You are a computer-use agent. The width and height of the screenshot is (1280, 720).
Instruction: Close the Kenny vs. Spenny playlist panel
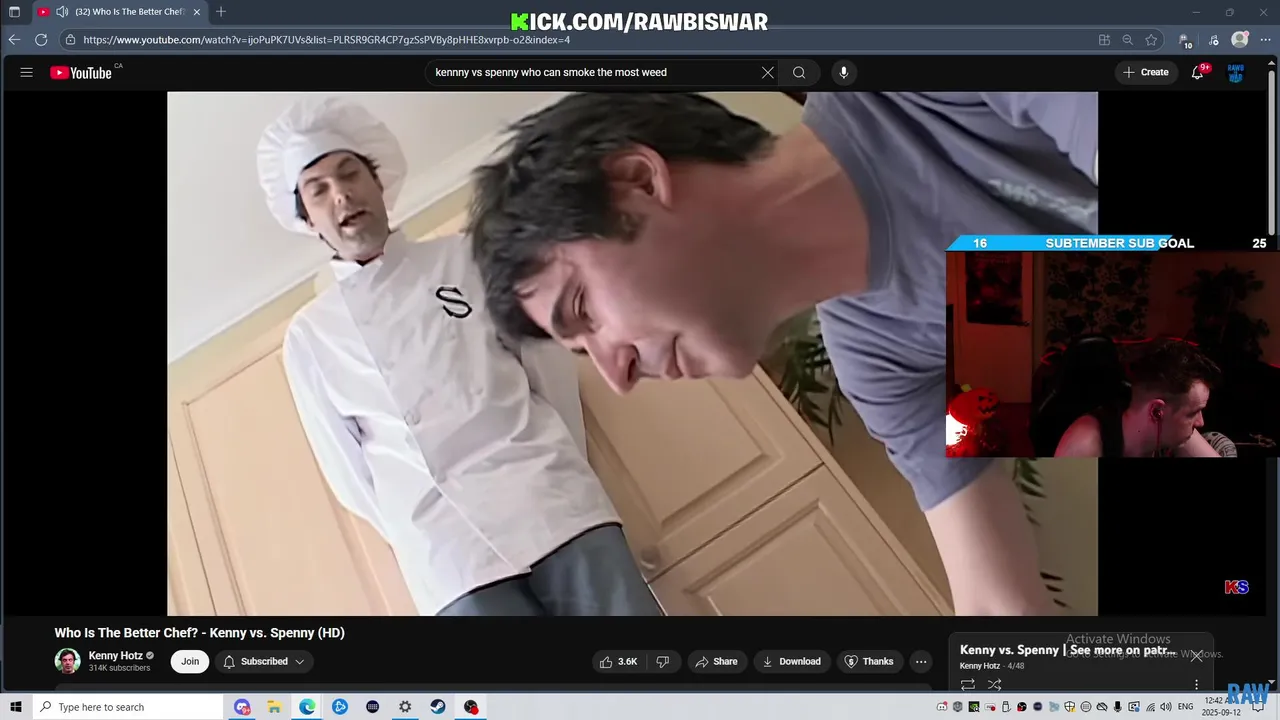(x=1196, y=656)
